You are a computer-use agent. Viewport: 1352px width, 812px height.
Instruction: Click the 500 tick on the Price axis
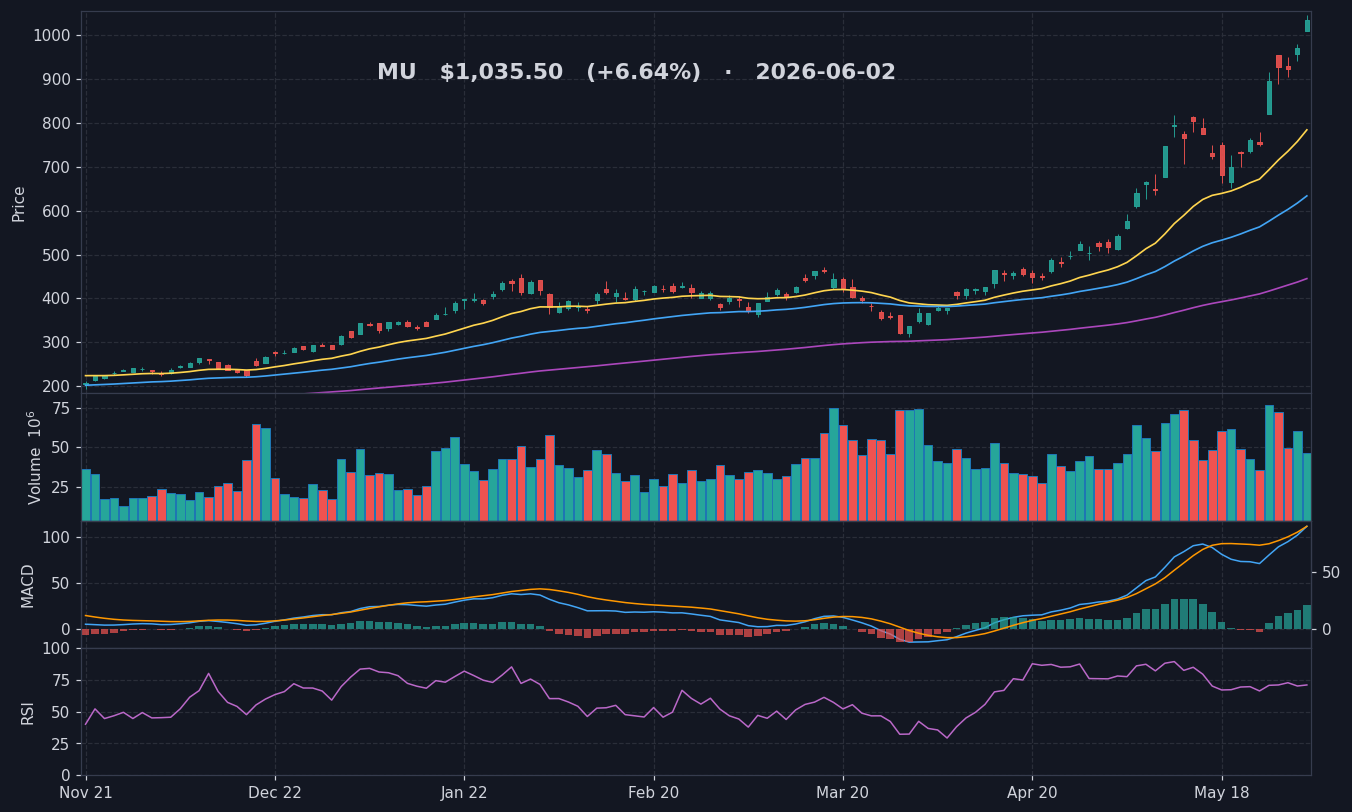tap(56, 255)
